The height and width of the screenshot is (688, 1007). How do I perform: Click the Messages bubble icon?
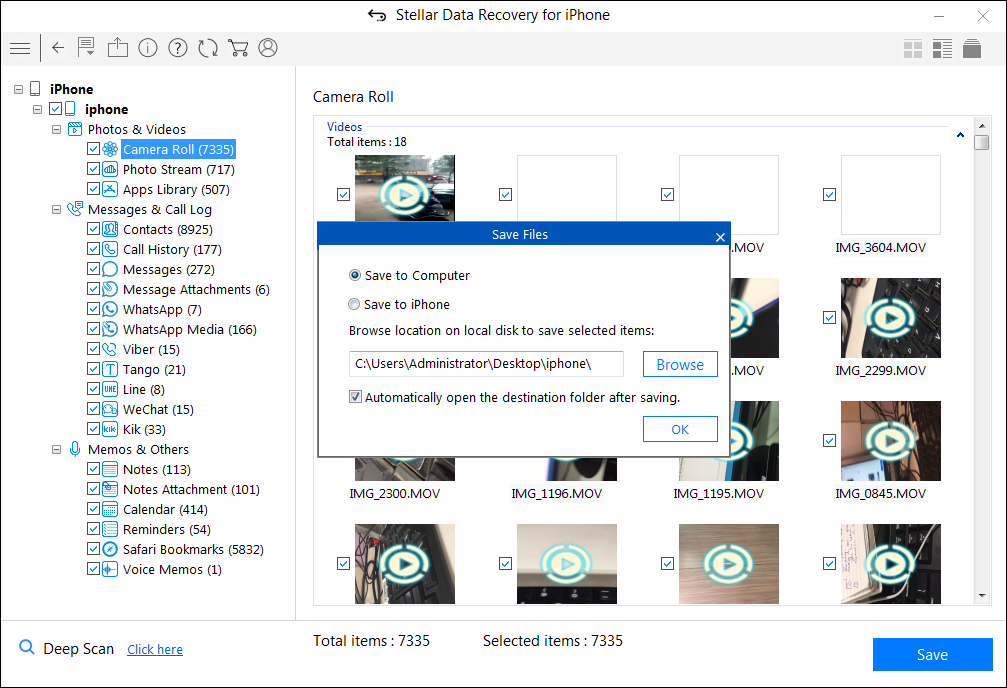110,269
